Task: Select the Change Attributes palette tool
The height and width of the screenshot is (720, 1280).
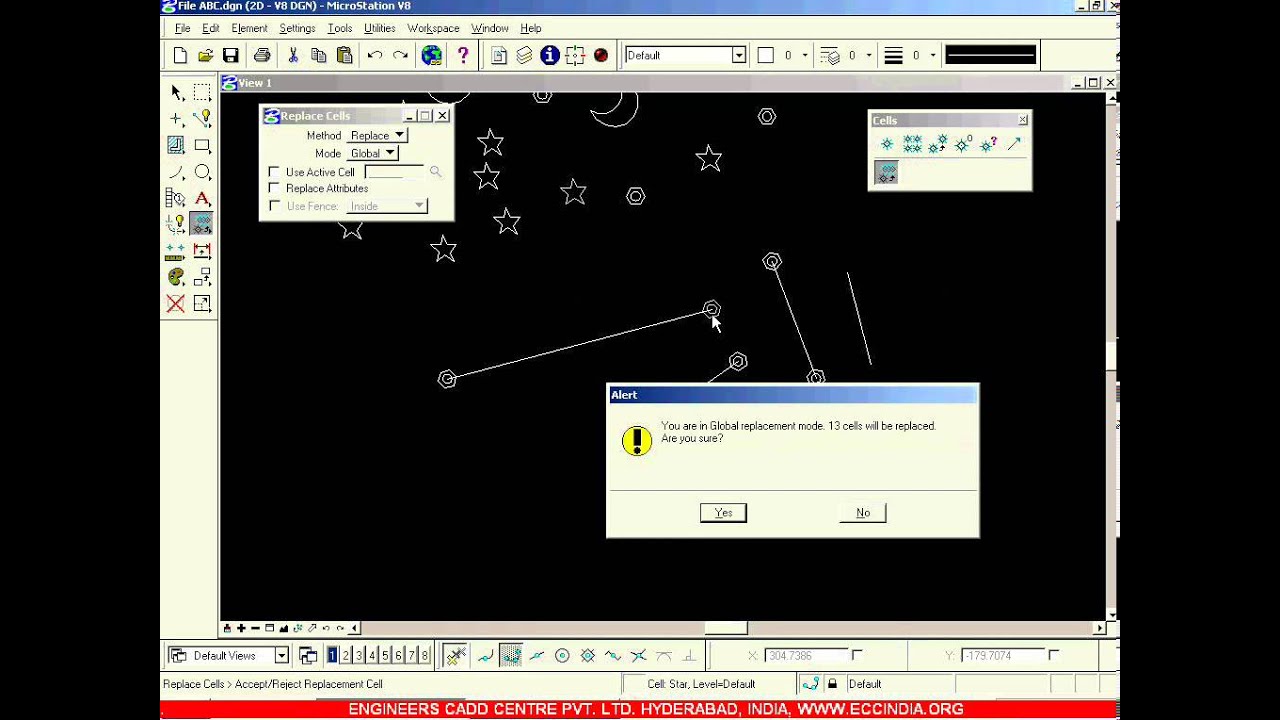Action: (x=176, y=277)
